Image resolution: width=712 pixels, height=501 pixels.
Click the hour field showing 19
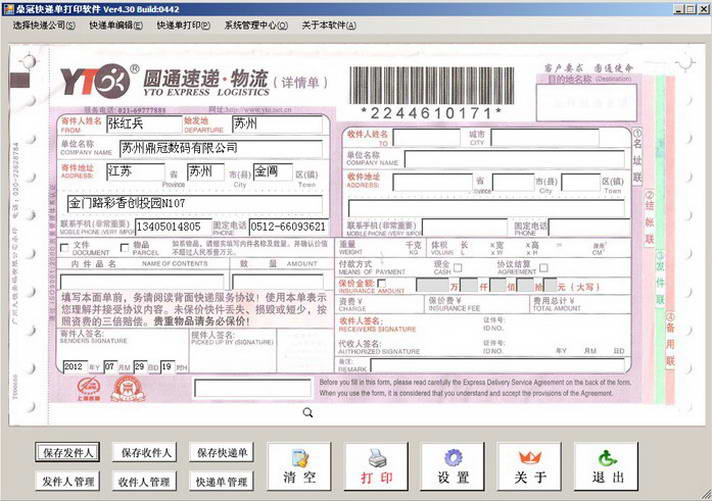pos(168,367)
